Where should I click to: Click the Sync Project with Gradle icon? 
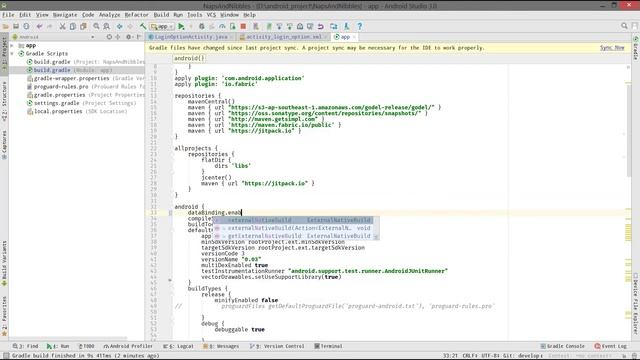point(269,27)
